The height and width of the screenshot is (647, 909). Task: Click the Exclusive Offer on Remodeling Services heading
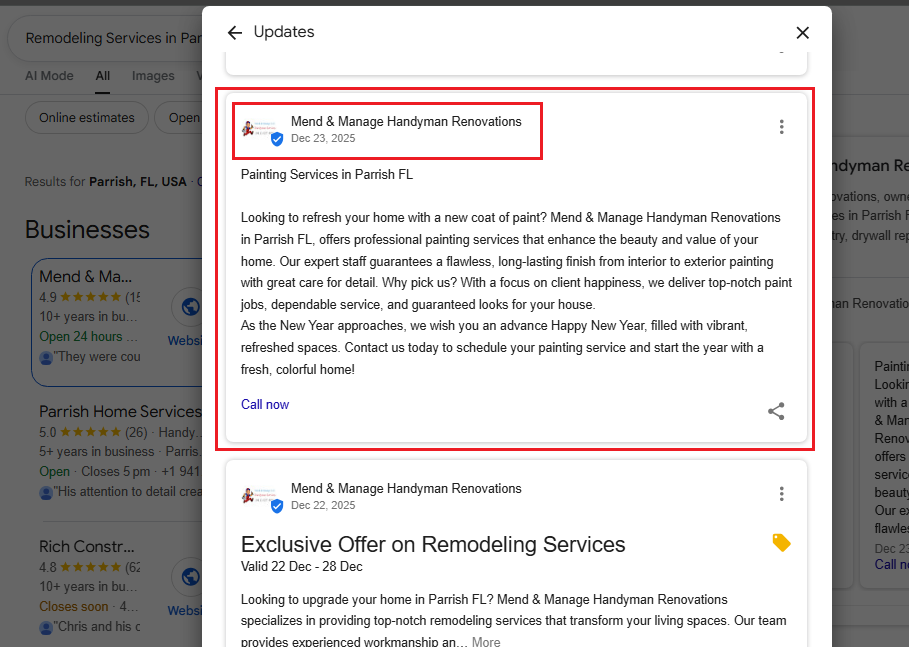click(433, 545)
